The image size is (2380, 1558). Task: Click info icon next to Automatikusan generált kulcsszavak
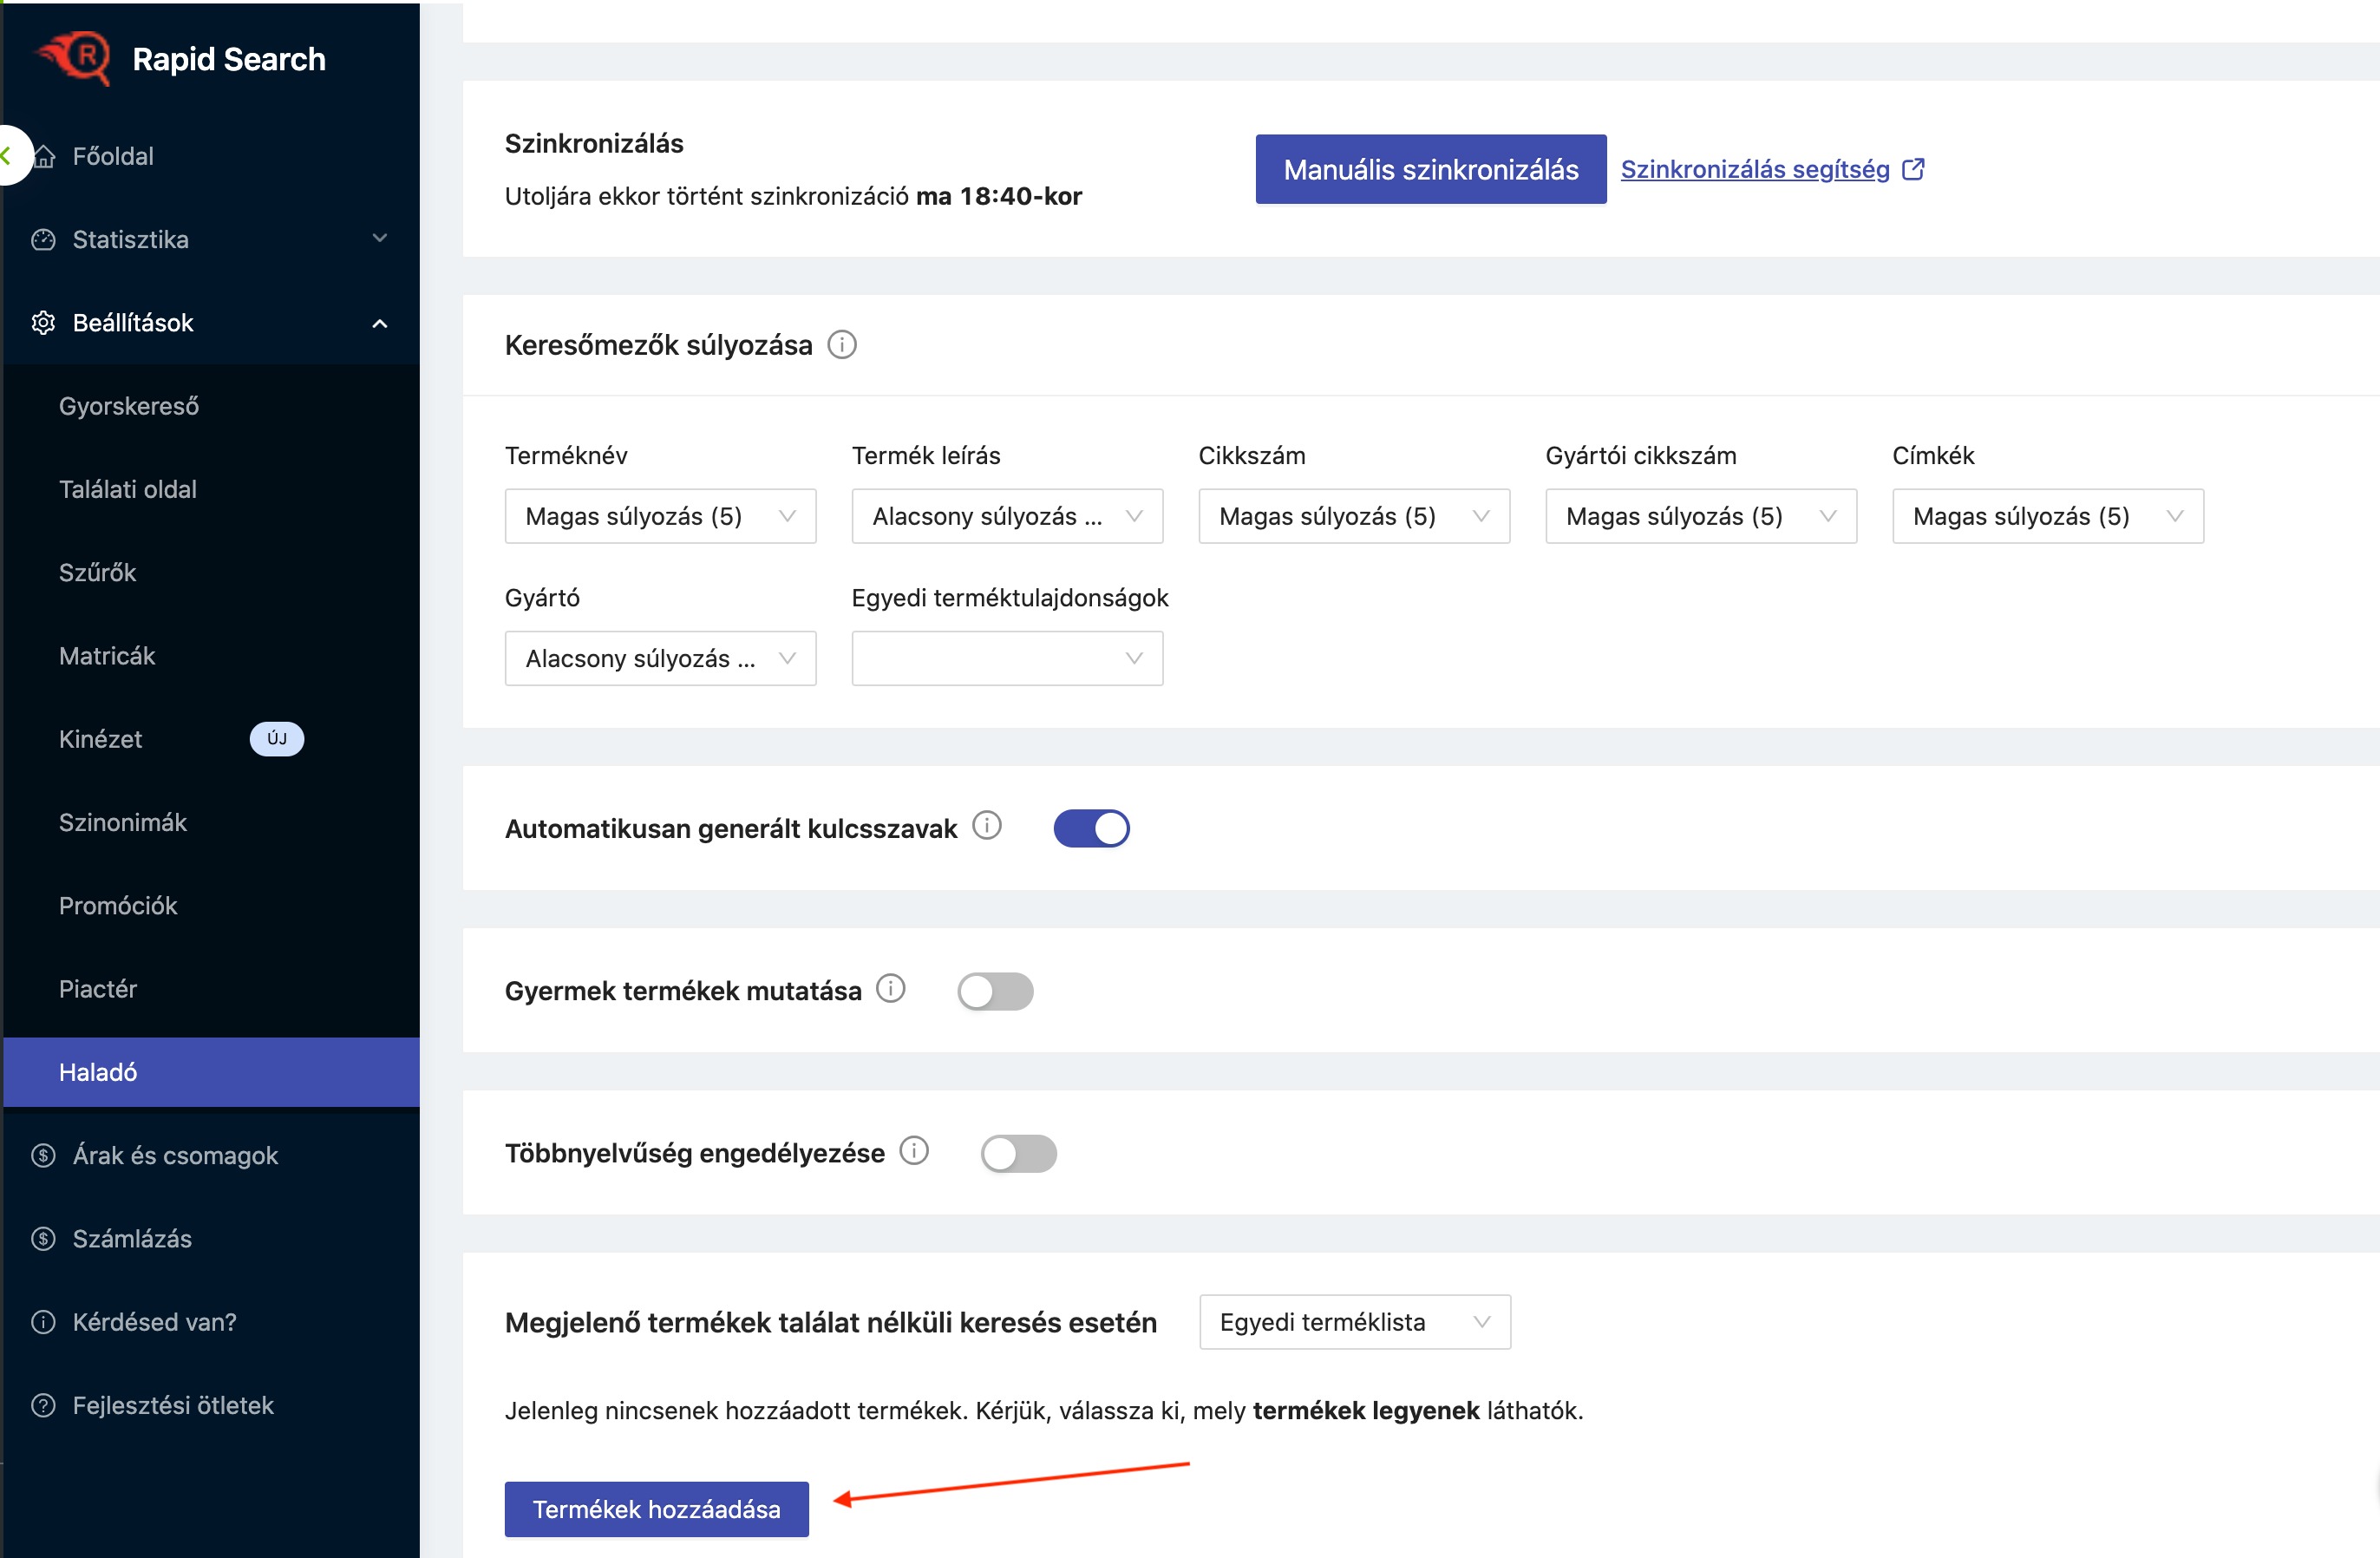click(x=987, y=826)
